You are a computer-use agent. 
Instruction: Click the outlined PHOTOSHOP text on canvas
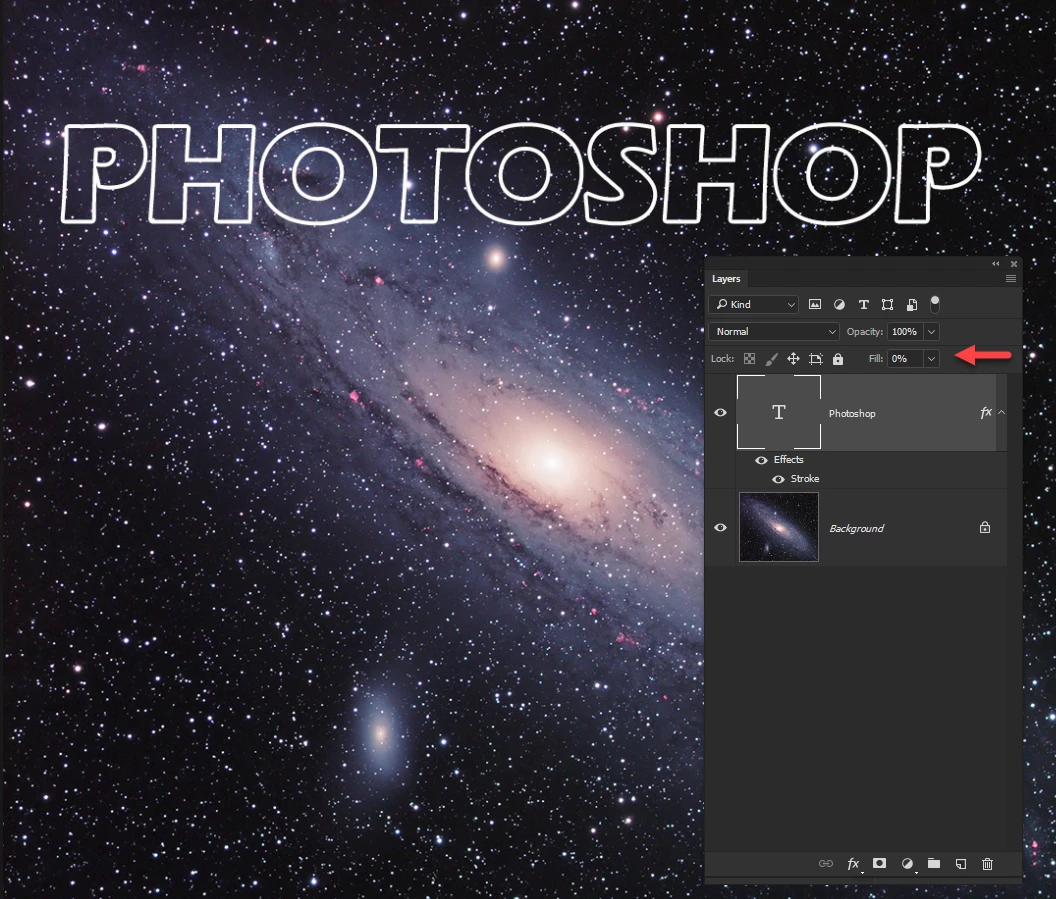click(522, 173)
